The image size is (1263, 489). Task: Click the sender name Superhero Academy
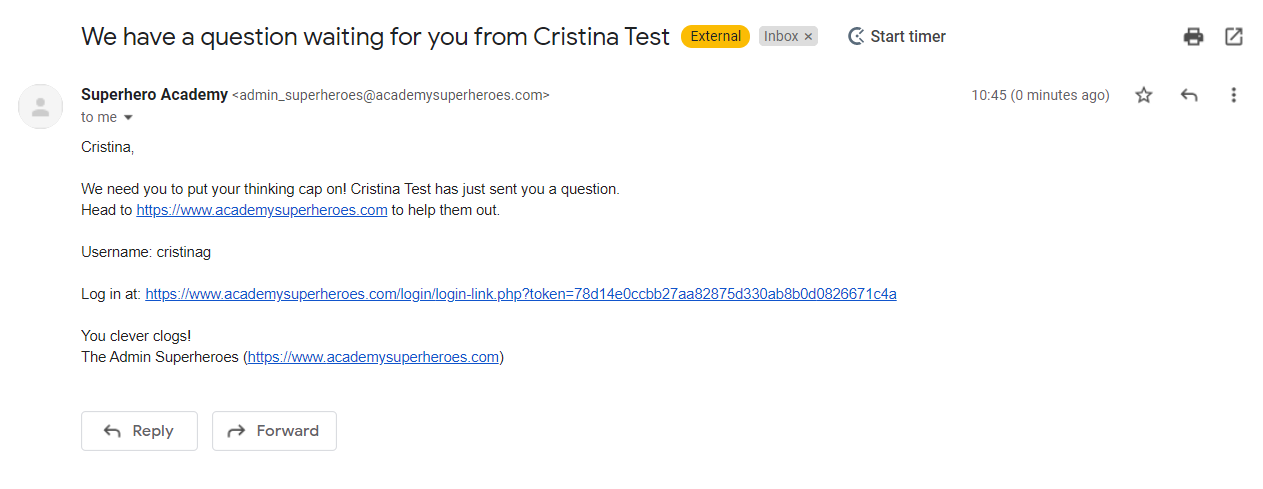point(154,95)
